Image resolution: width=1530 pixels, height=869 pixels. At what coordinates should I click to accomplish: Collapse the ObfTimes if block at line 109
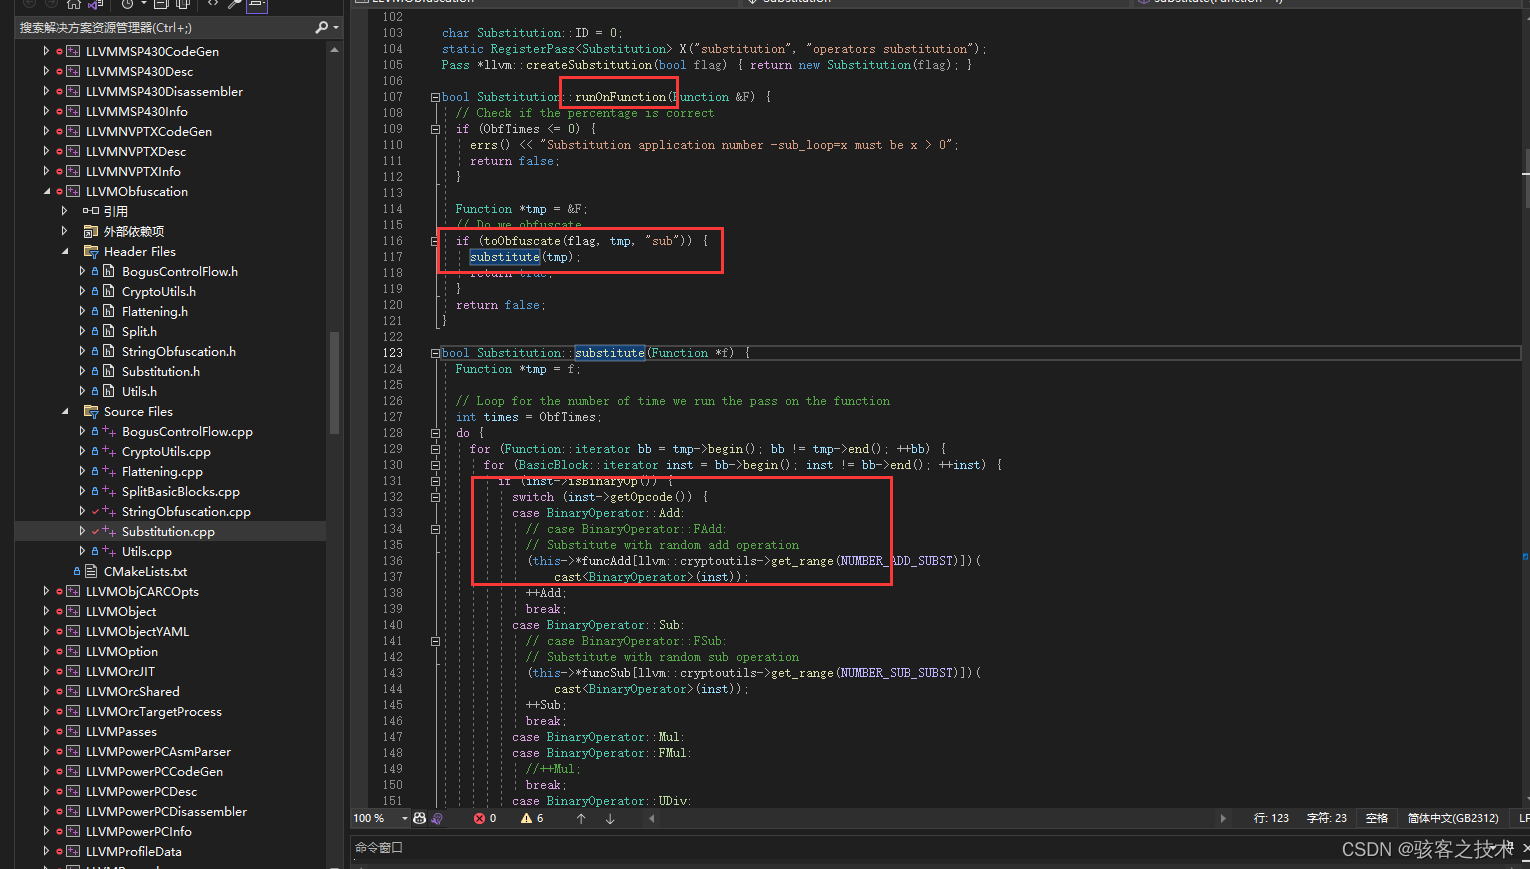[435, 129]
